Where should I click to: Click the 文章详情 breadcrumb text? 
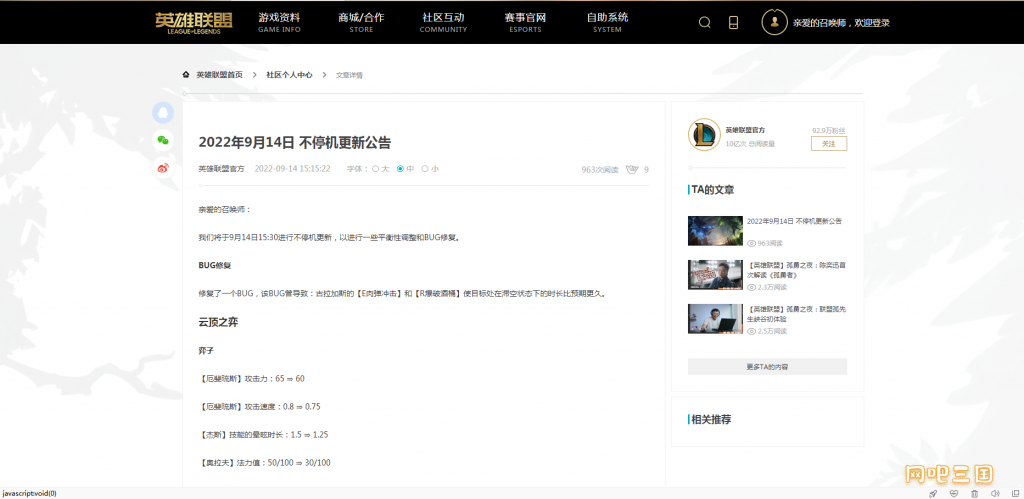point(349,75)
